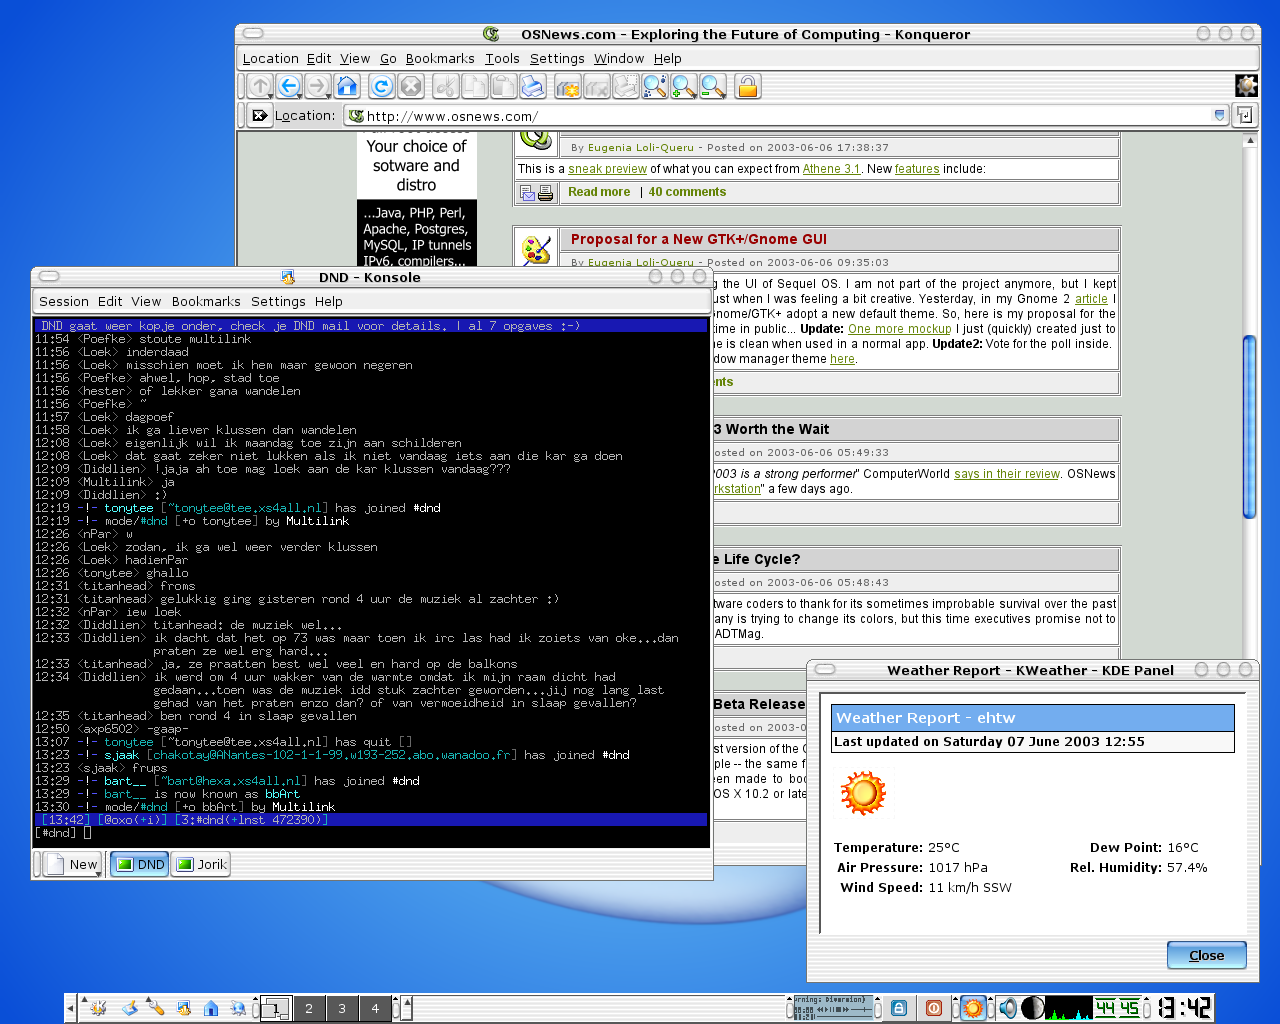Open the 'One more mockup' link
The height and width of the screenshot is (1024, 1280).
(899, 329)
